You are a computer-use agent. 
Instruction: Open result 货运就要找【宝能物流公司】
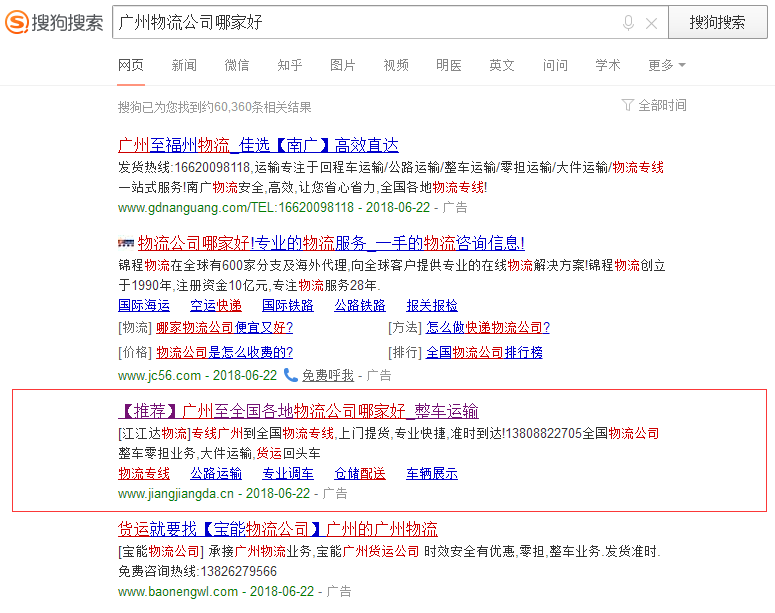[278, 529]
